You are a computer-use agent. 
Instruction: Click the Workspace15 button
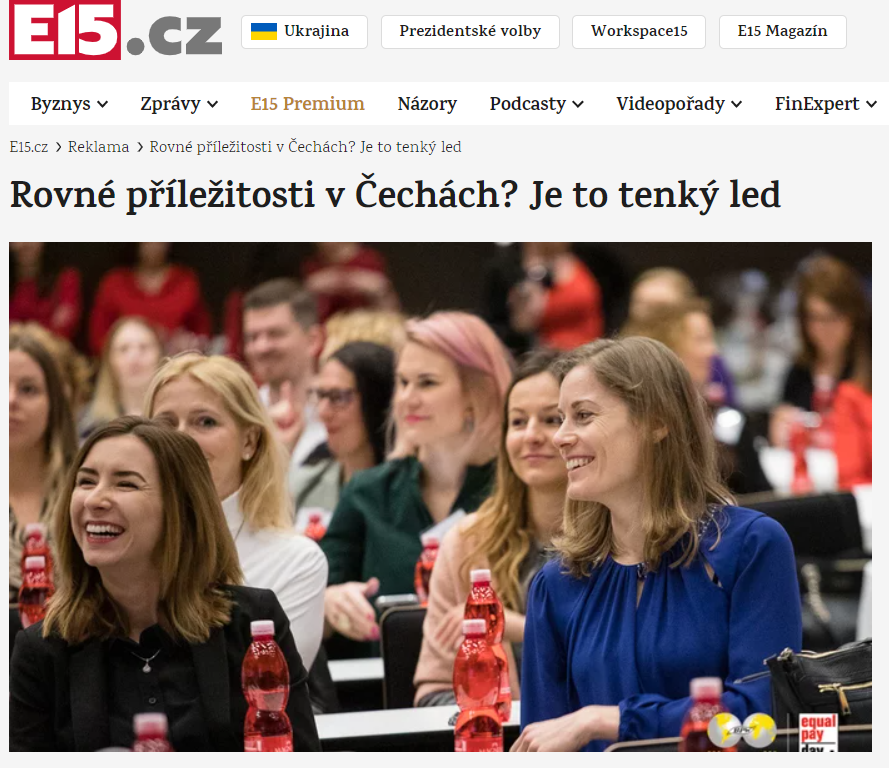click(639, 32)
